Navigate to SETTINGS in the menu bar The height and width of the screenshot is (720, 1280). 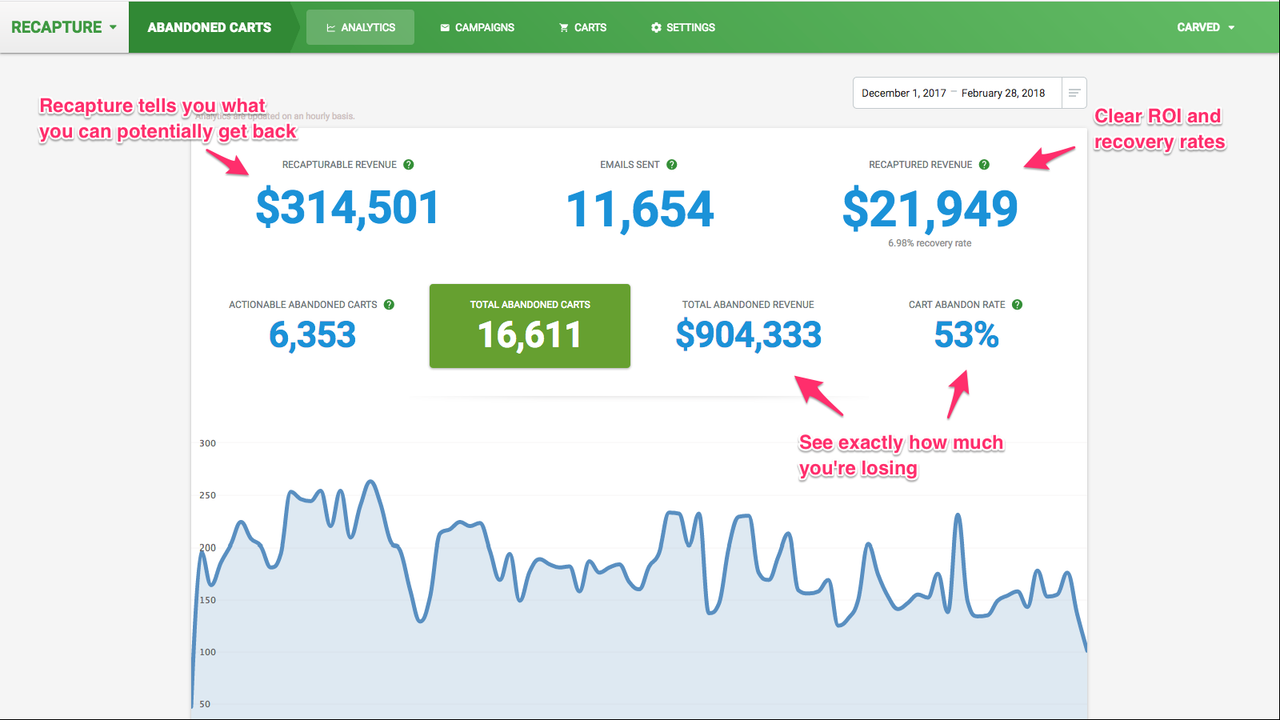click(x=690, y=27)
